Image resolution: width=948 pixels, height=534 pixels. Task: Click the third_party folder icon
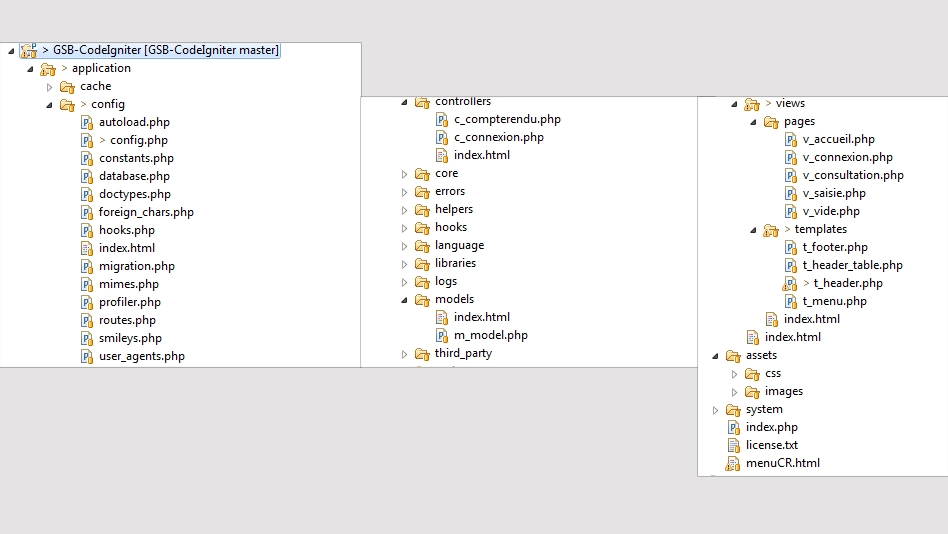point(422,354)
